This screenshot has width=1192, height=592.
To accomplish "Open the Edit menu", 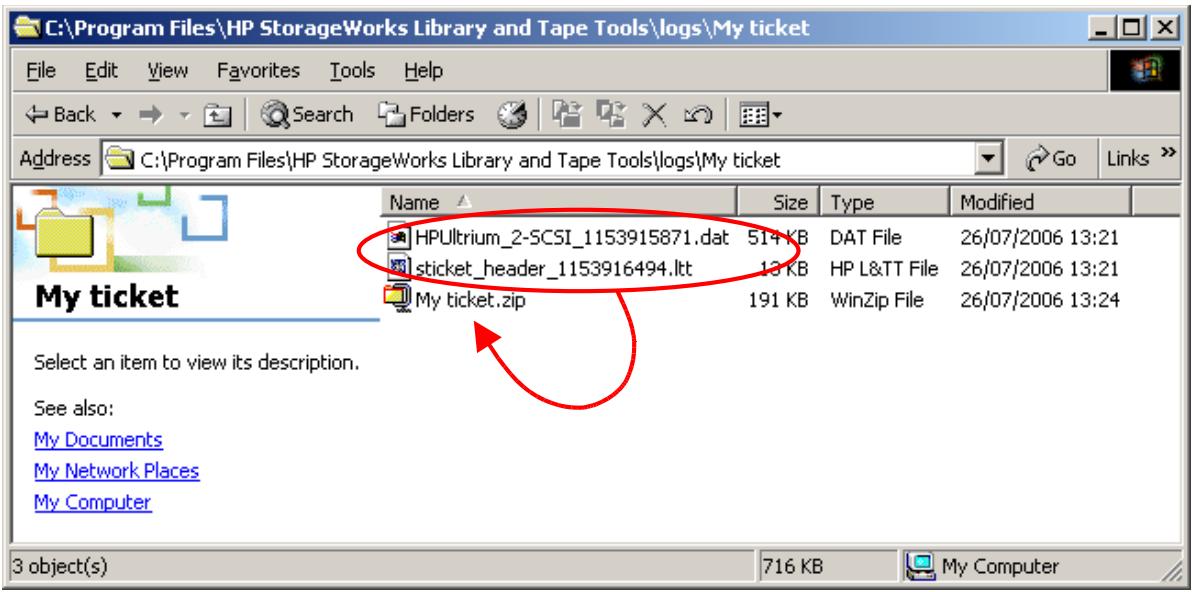I will [x=101, y=71].
